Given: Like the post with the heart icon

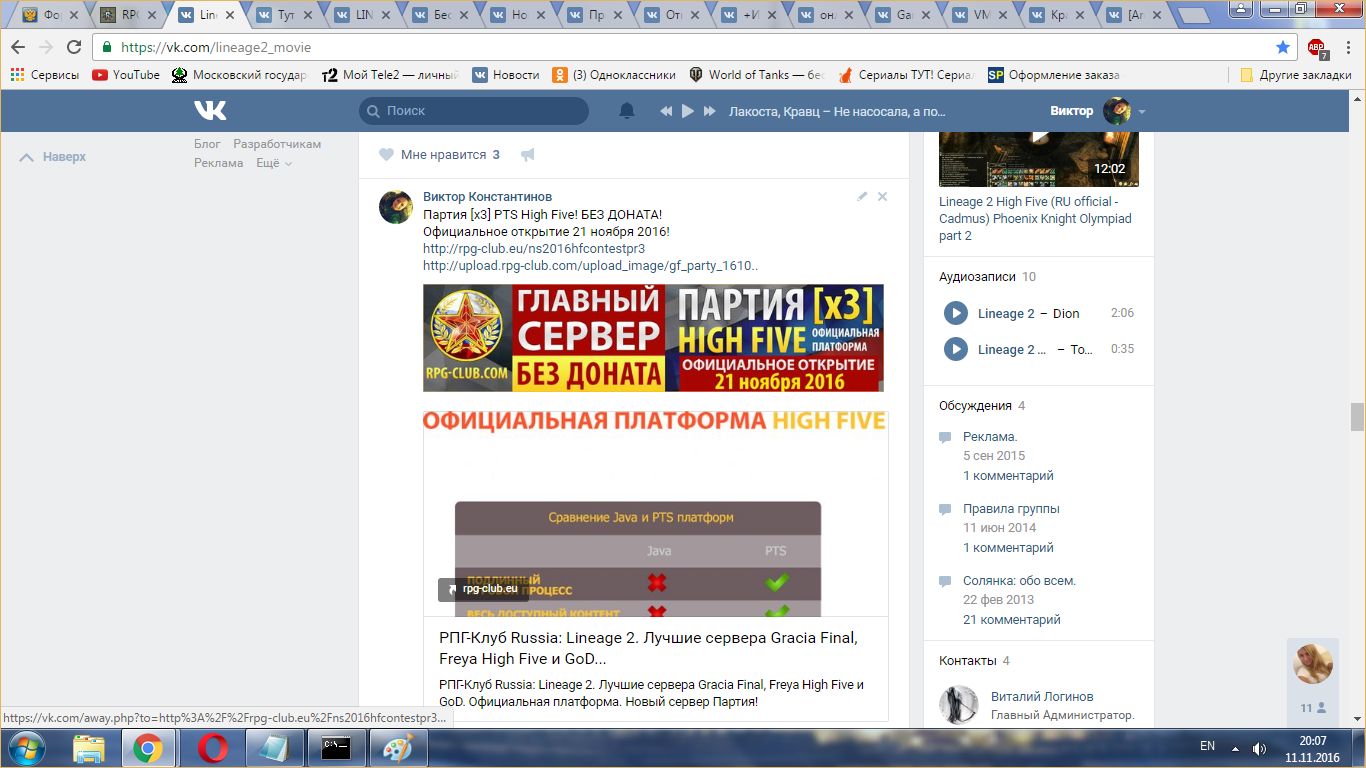Looking at the screenshot, I should point(386,155).
